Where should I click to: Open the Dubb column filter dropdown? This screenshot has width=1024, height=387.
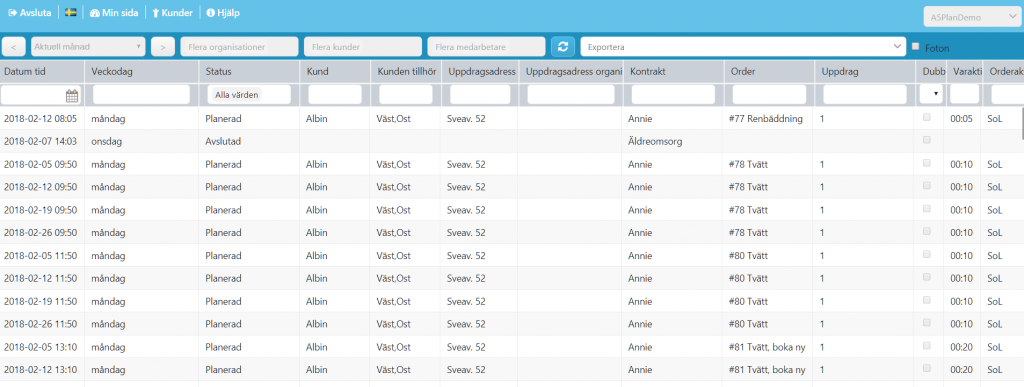pyautogui.click(x=931, y=95)
